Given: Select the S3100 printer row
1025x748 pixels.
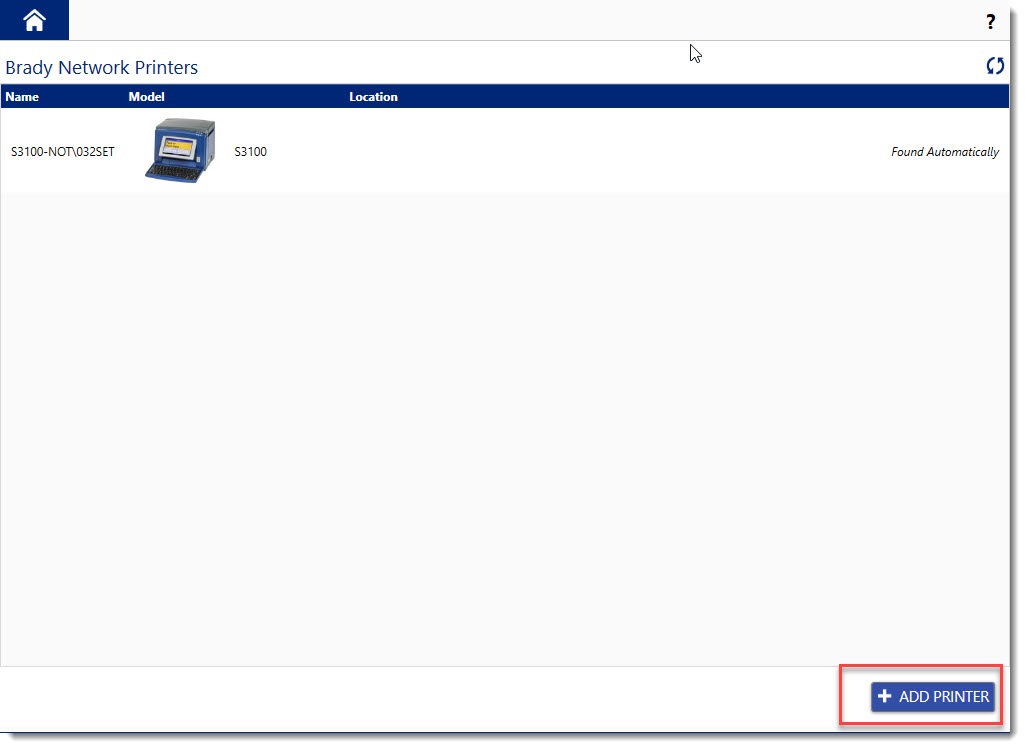Looking at the screenshot, I should (500, 151).
